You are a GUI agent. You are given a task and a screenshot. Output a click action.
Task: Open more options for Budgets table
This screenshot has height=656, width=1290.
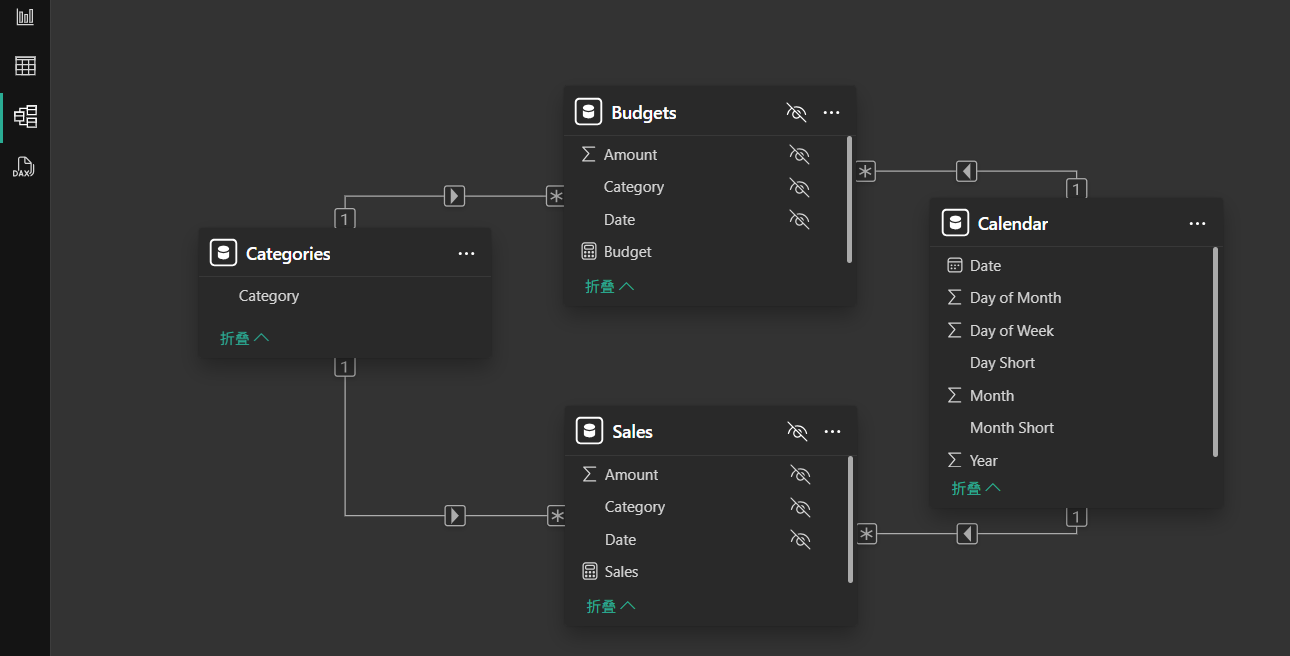pos(831,112)
